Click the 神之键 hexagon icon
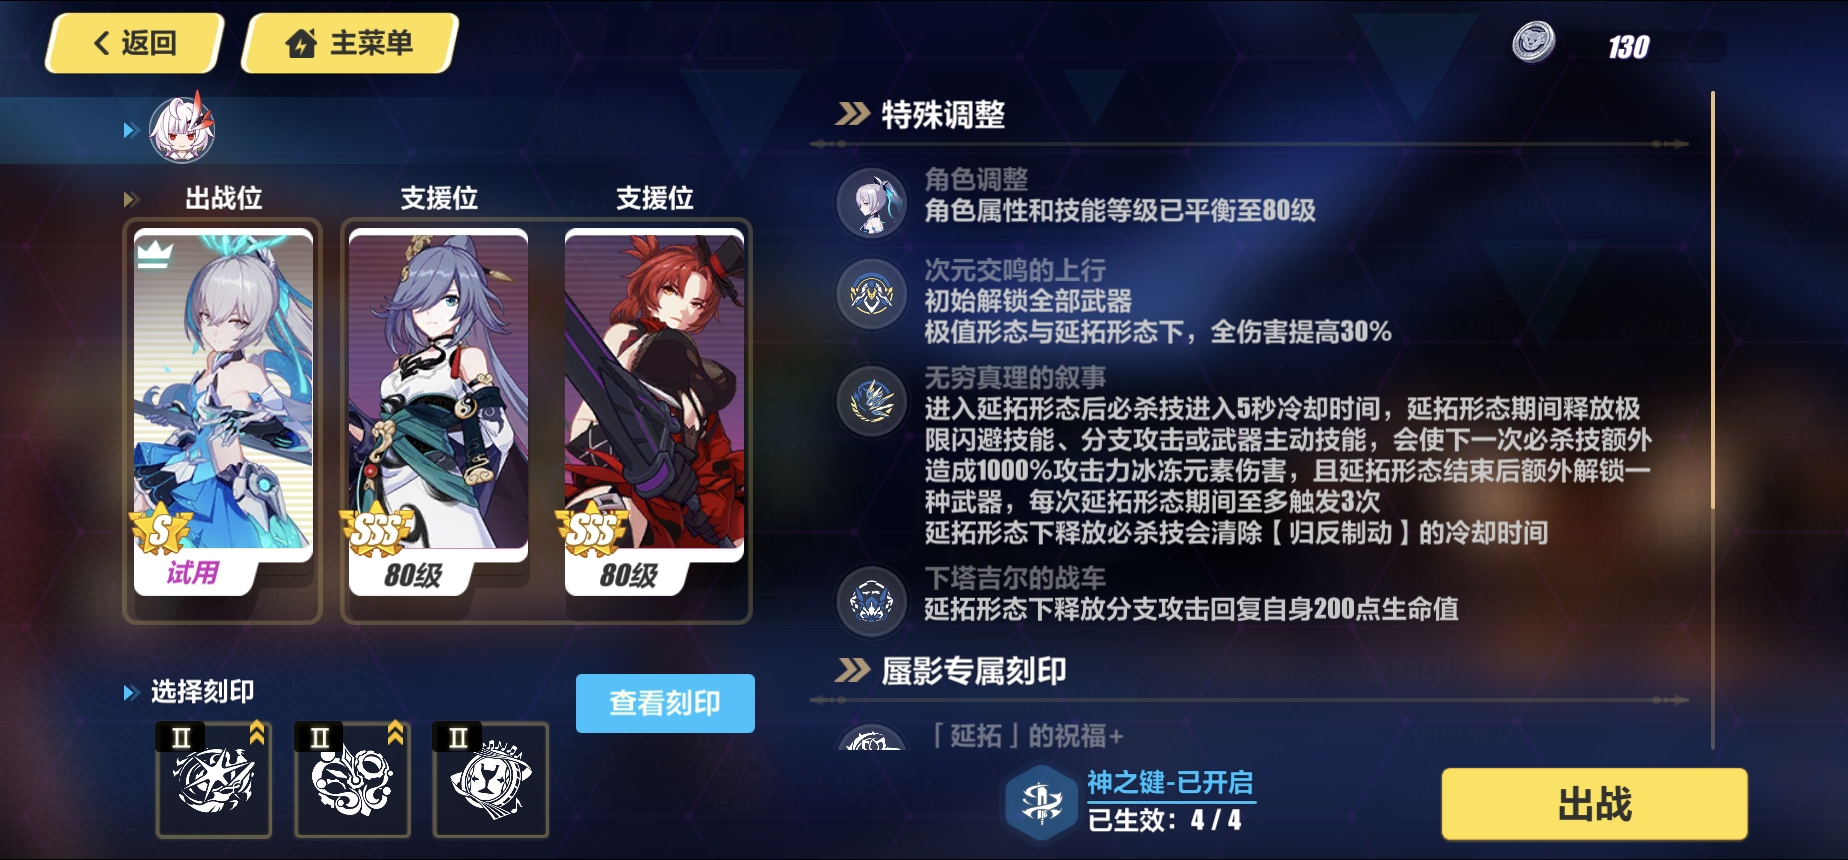 tap(1041, 803)
